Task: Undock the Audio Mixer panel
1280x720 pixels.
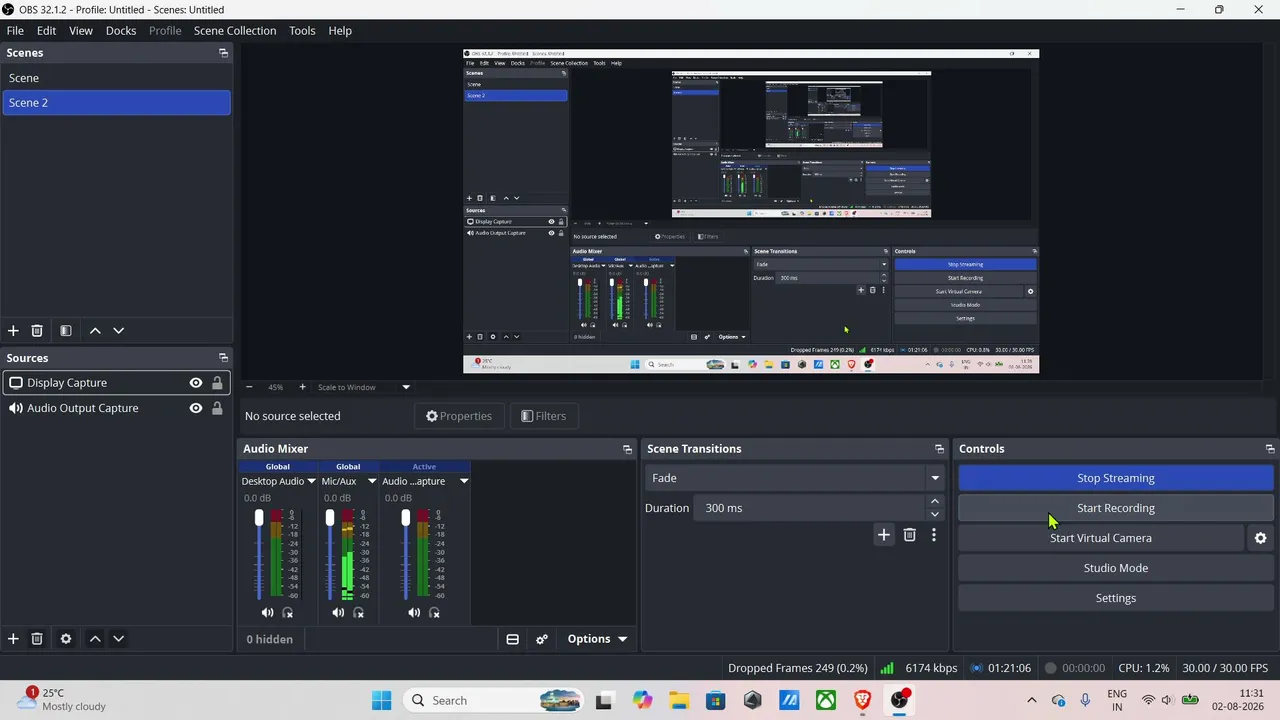Action: [627, 449]
